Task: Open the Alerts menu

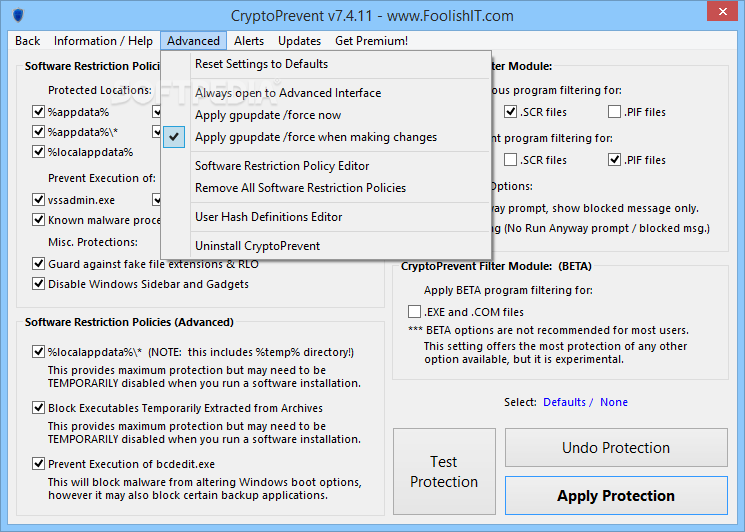Action: (249, 41)
